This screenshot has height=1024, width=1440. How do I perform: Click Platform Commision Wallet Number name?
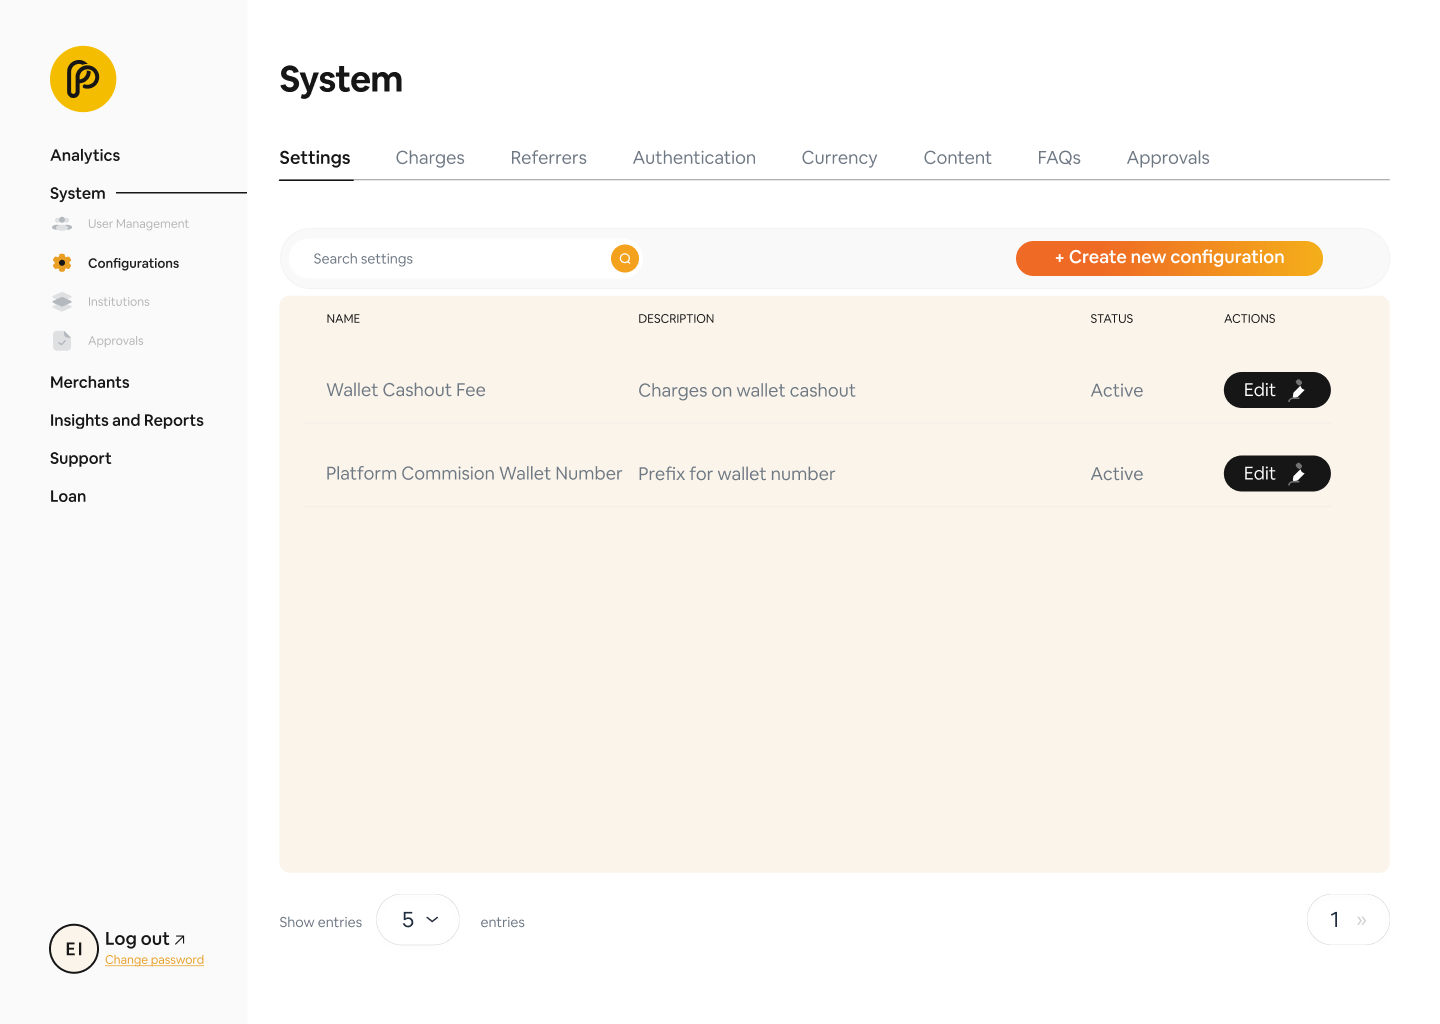point(474,474)
